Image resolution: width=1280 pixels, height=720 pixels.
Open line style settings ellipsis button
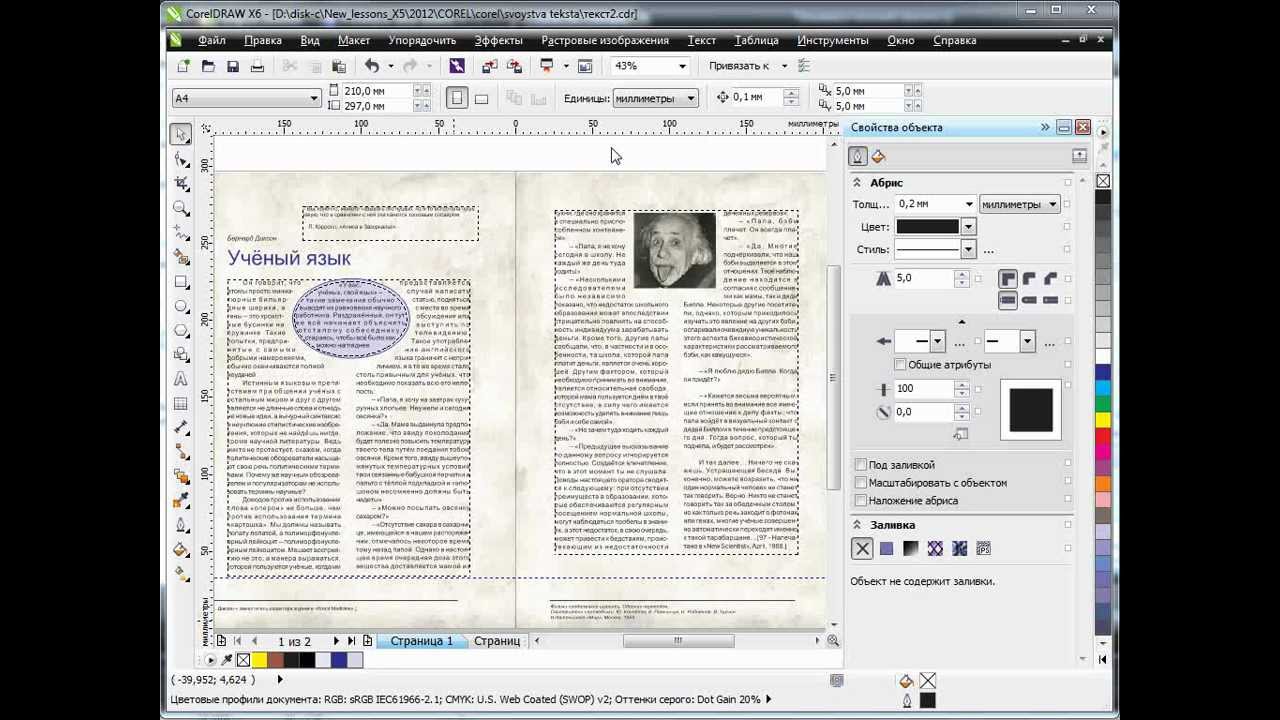(x=988, y=250)
